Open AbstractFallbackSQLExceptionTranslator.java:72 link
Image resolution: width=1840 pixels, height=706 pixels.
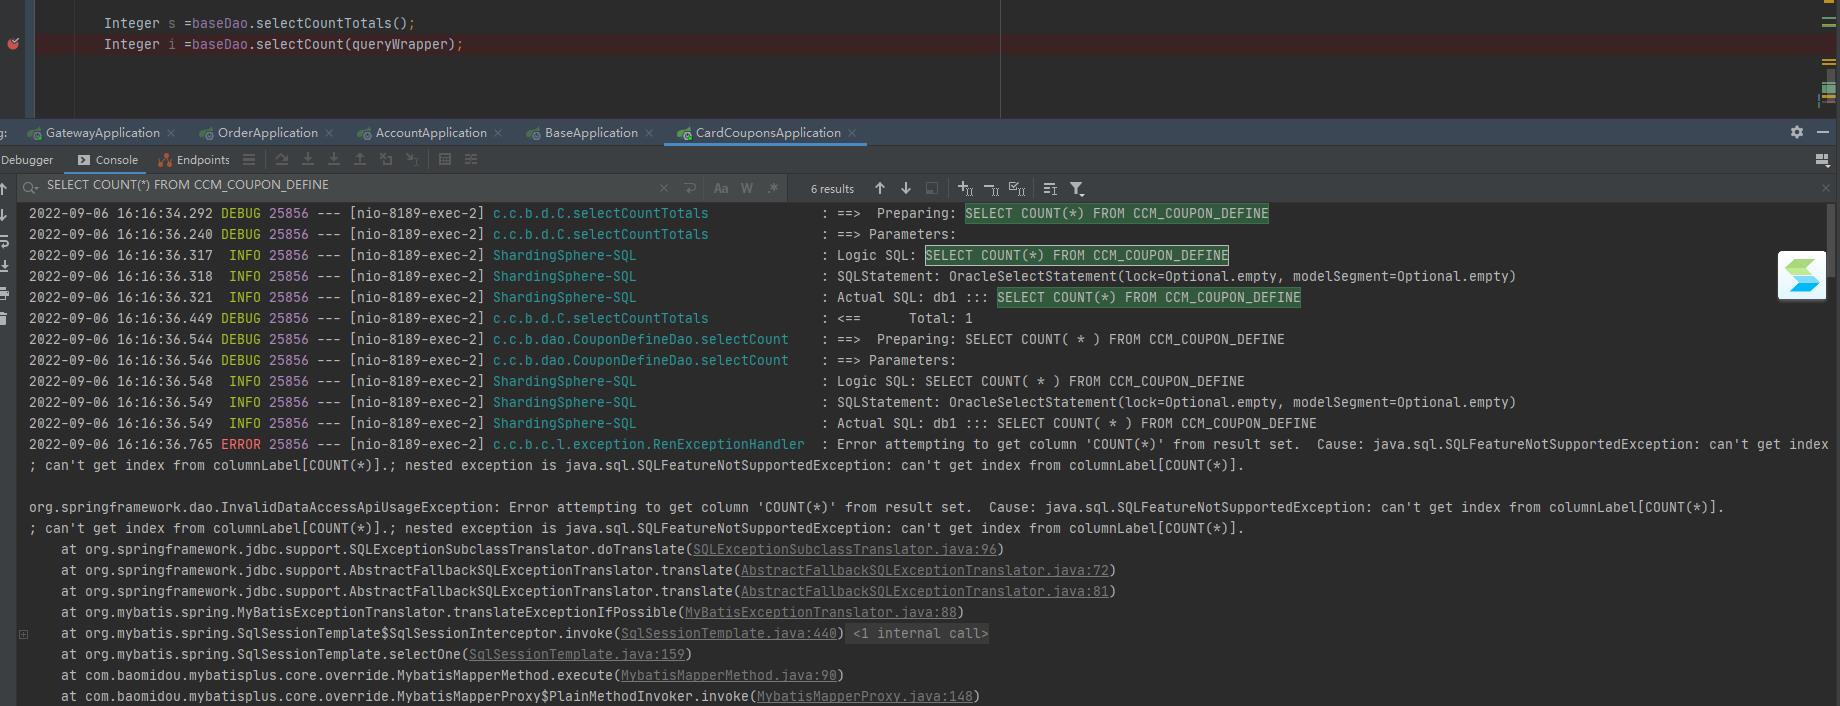point(925,570)
